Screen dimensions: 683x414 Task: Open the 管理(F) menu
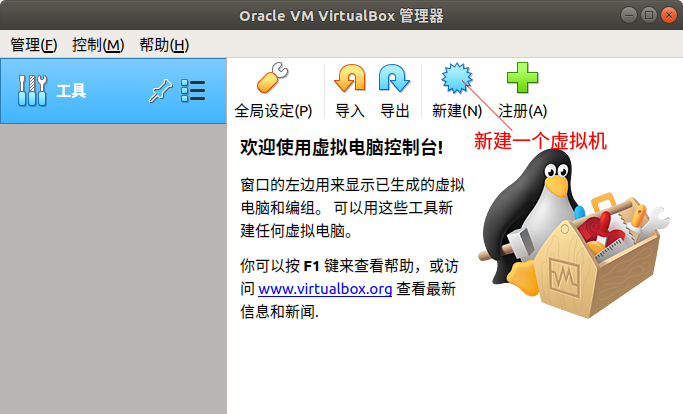(34, 45)
